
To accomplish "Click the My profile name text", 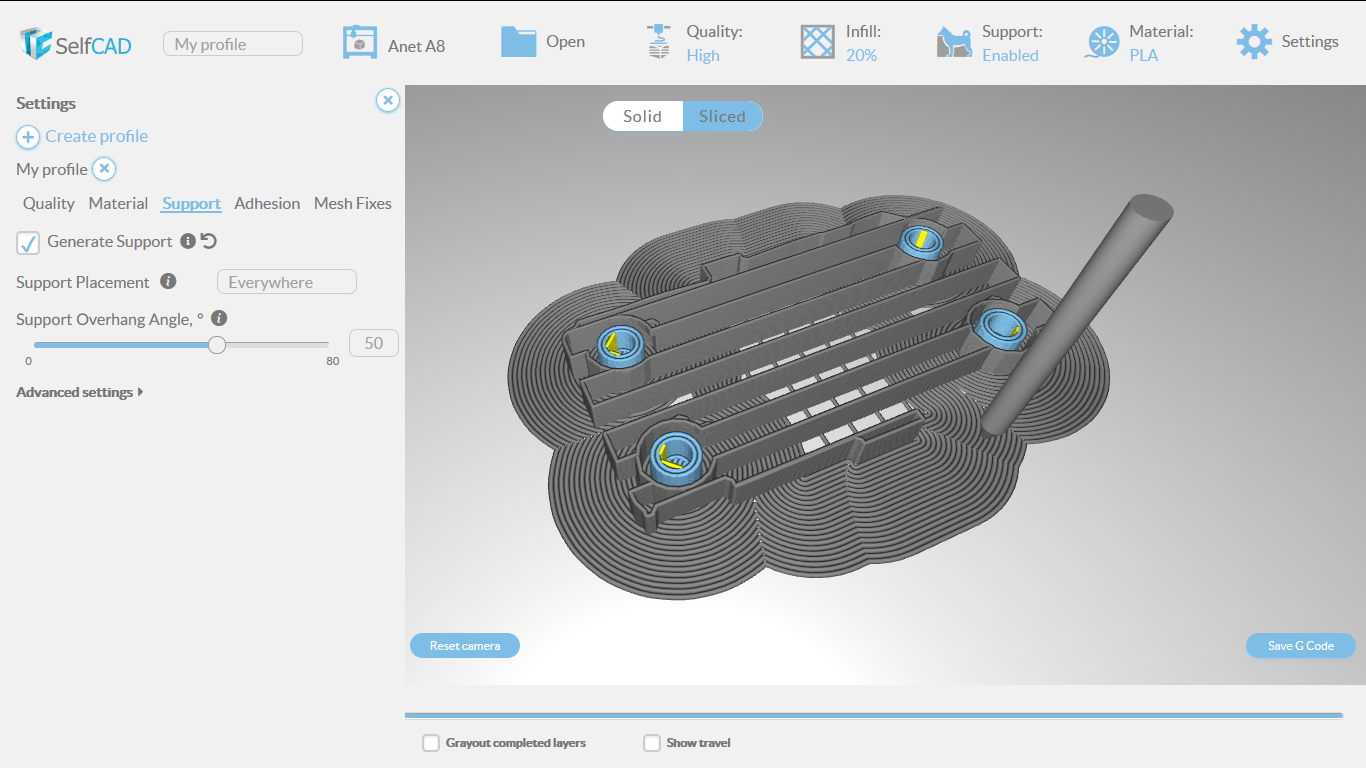I will 52,169.
